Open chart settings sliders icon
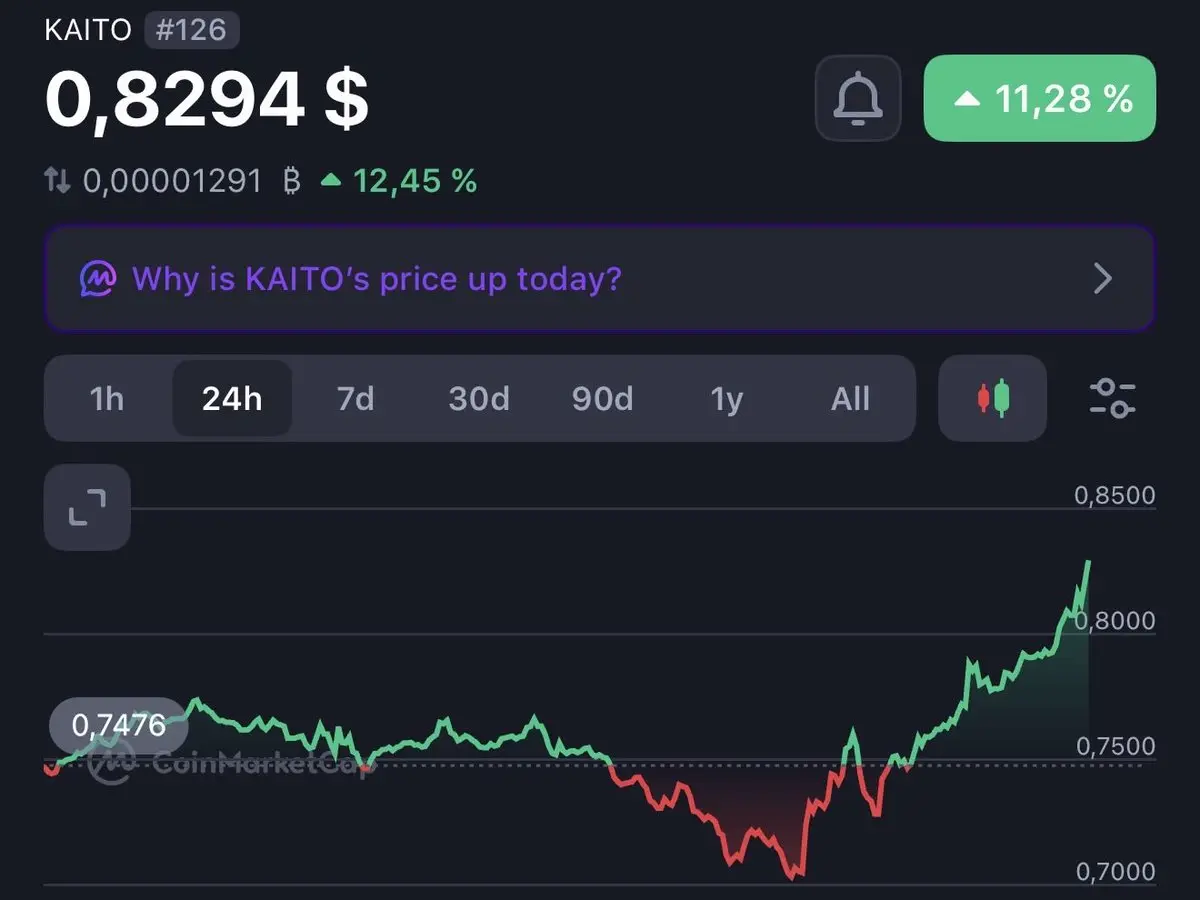Image resolution: width=1200 pixels, height=900 pixels. (1112, 398)
